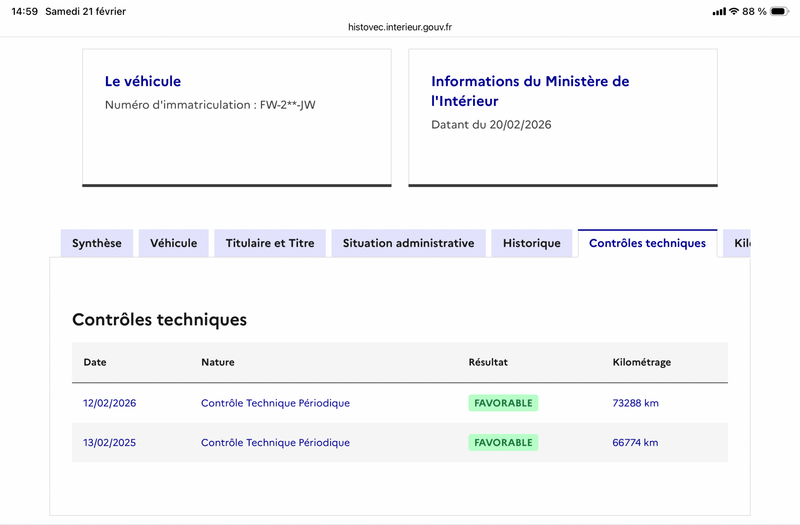Image resolution: width=800 pixels, height=525 pixels.
Task: Click the 13/02/2025 inspection date
Action: pos(109,442)
